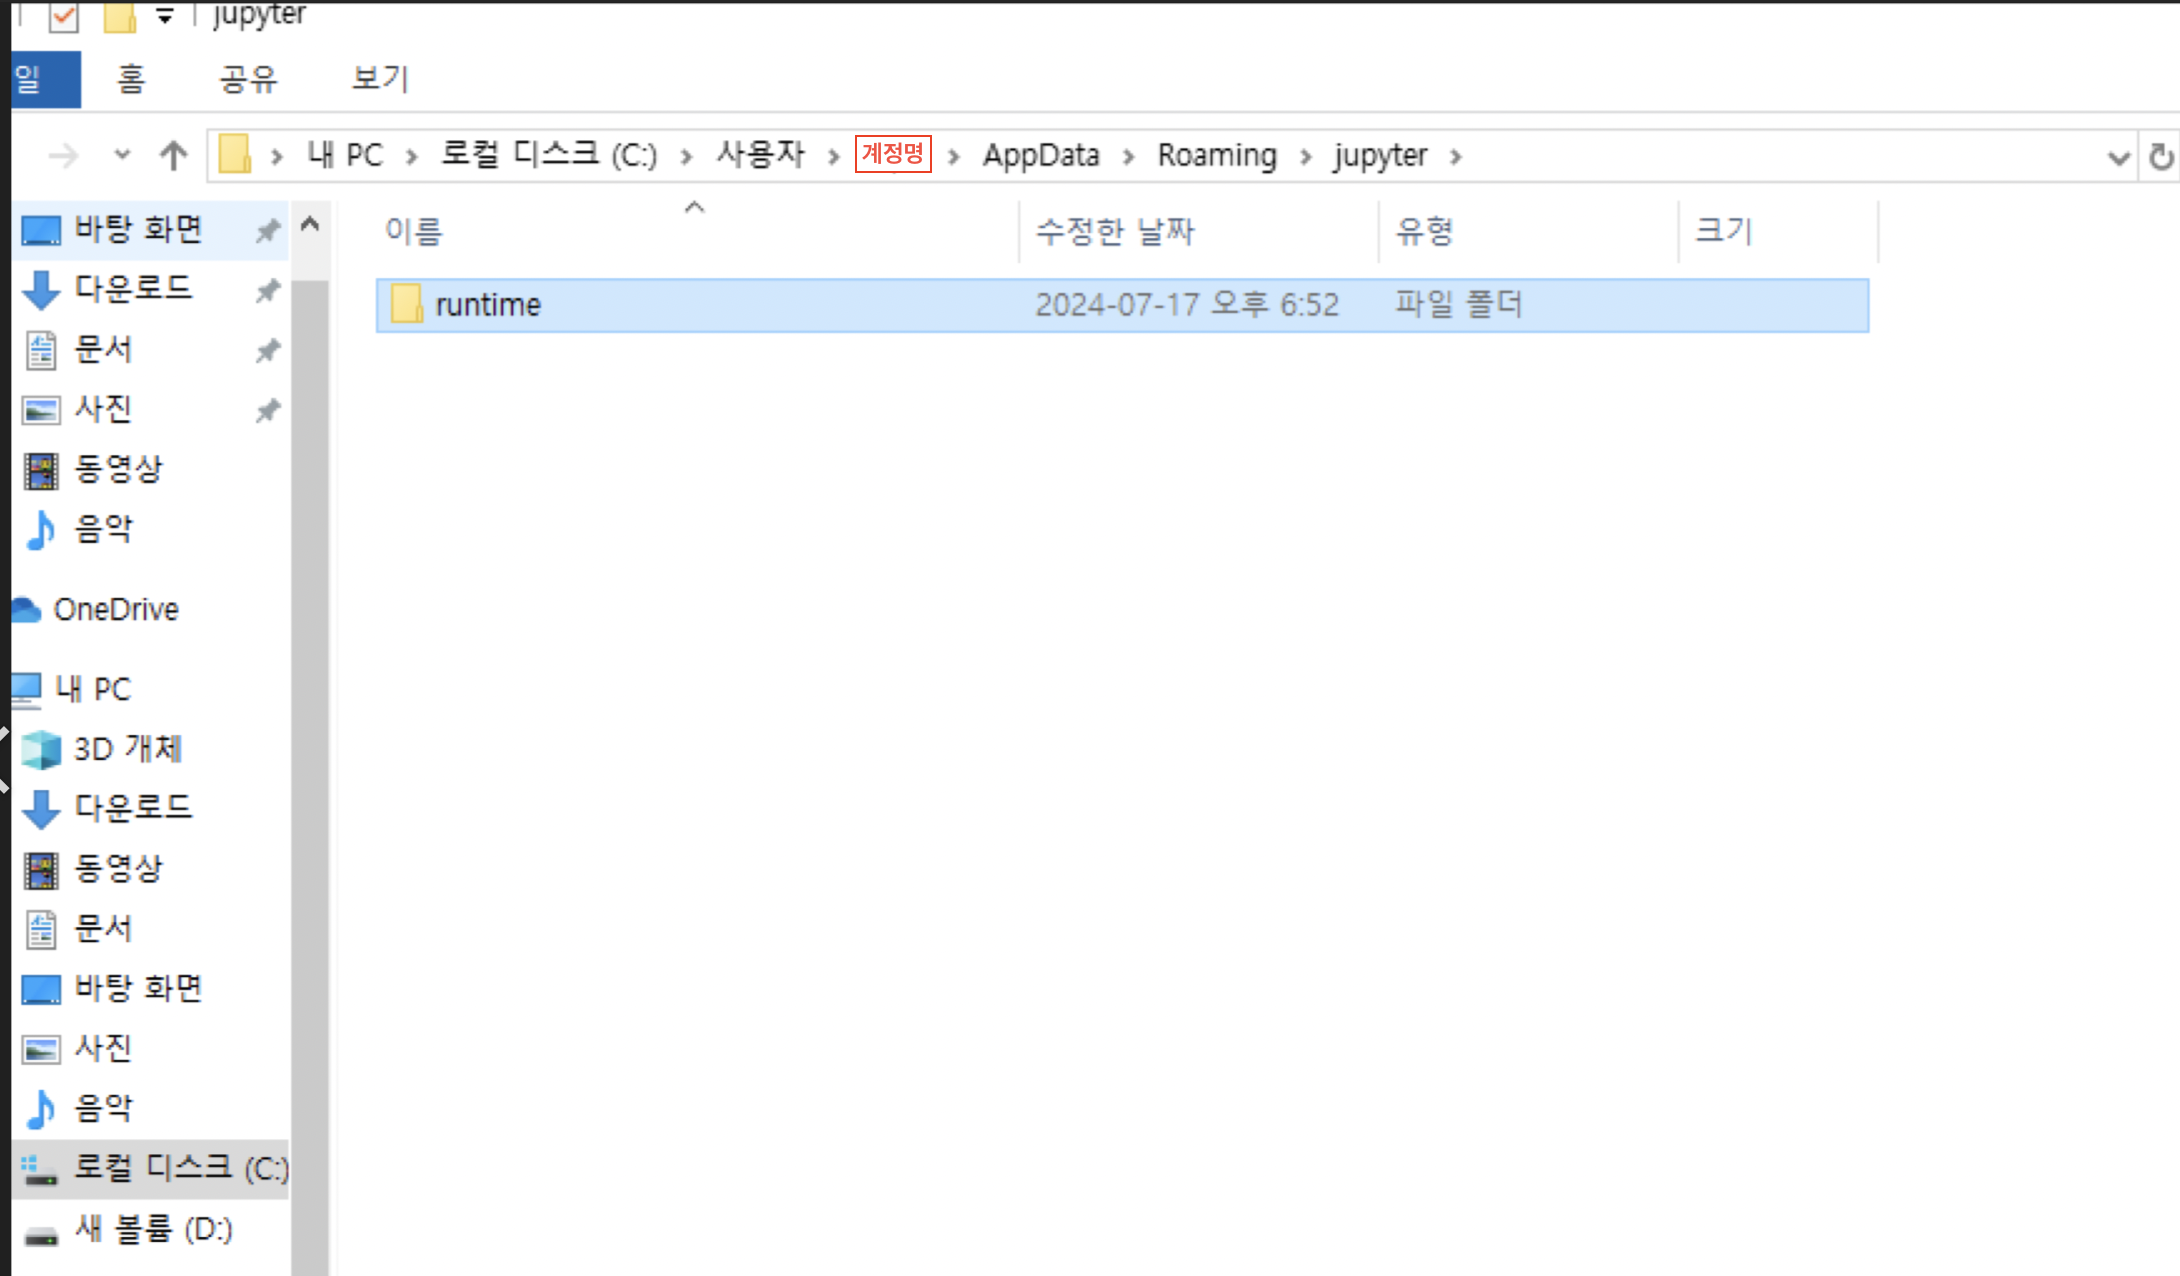Open 음악 under 내 PC
The width and height of the screenshot is (2180, 1276).
(103, 1108)
